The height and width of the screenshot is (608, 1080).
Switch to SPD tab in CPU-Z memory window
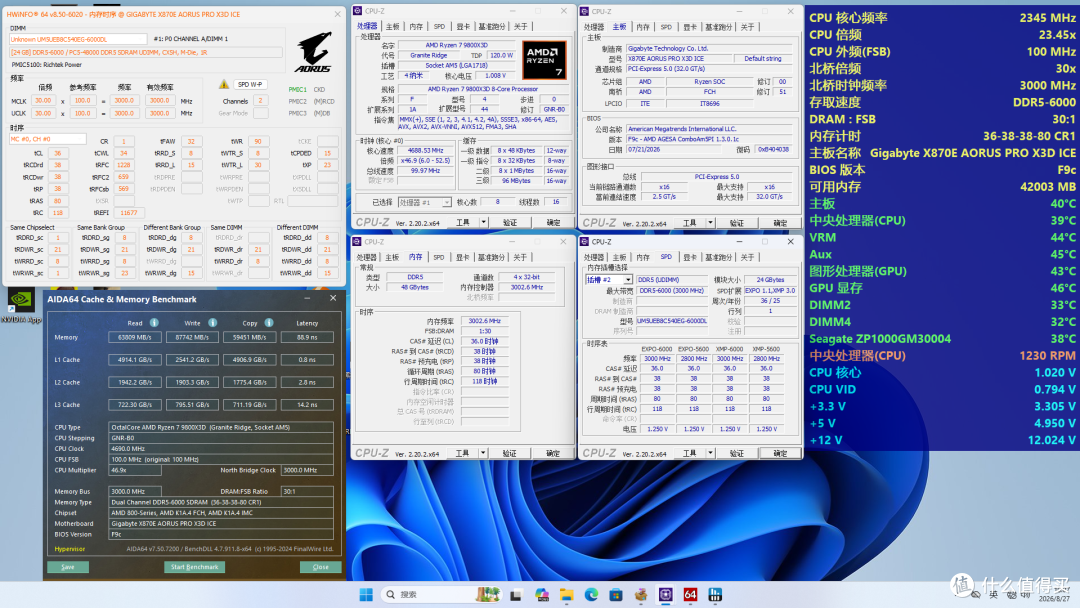click(x=439, y=258)
